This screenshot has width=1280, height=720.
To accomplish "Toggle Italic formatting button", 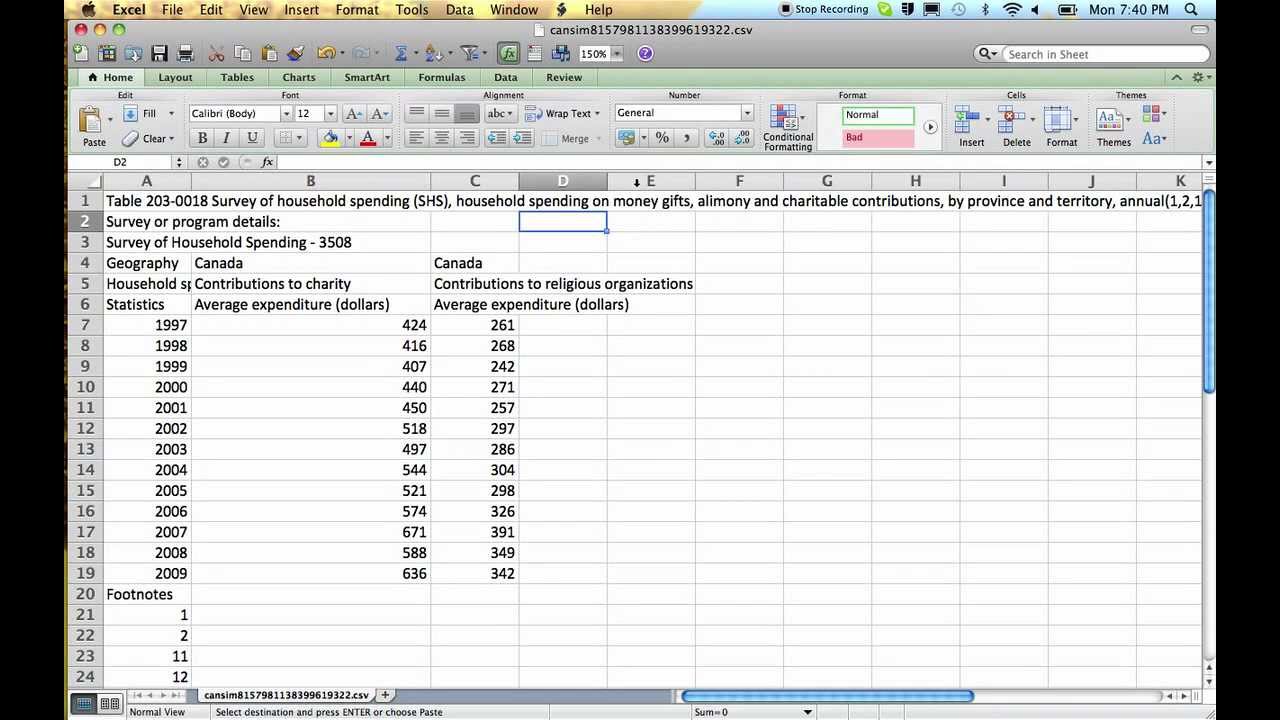I will coord(227,138).
